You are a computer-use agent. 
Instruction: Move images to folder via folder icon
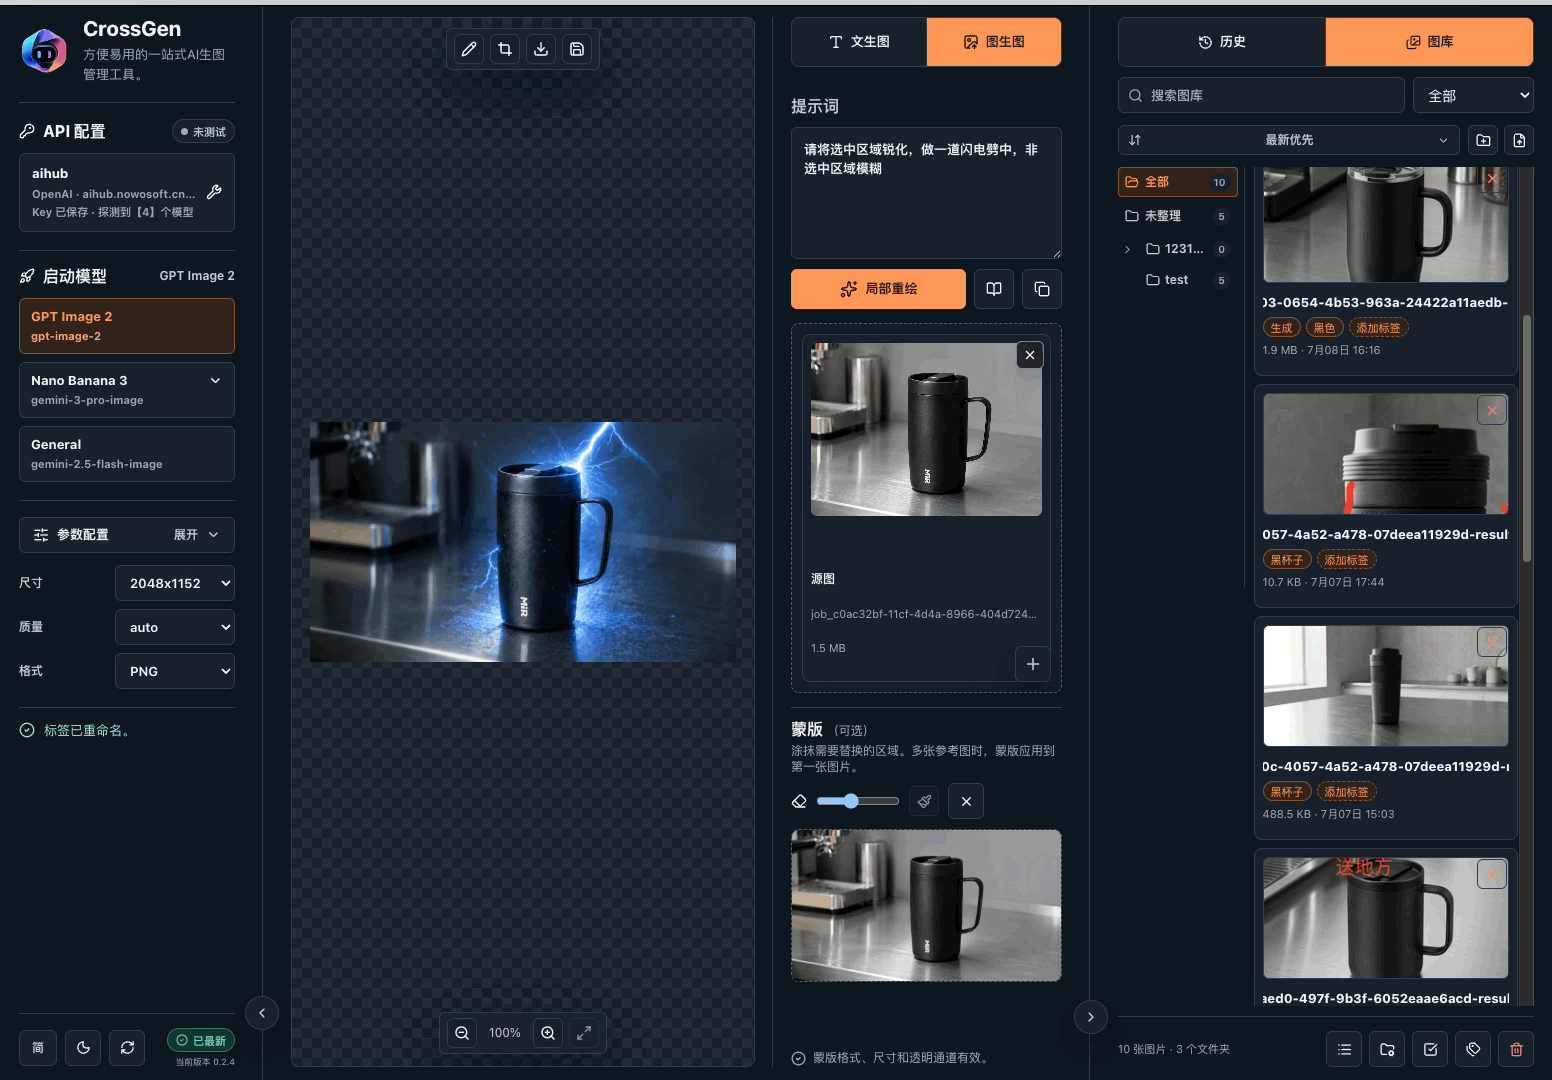pyautogui.click(x=1387, y=1049)
